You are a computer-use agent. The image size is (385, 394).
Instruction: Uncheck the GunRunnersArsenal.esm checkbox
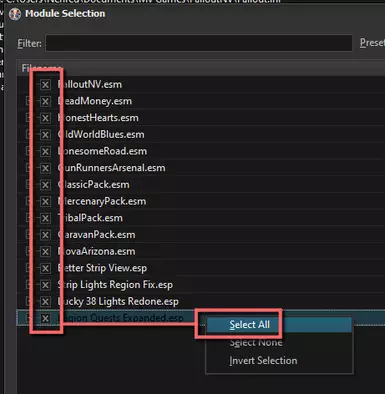click(45, 168)
